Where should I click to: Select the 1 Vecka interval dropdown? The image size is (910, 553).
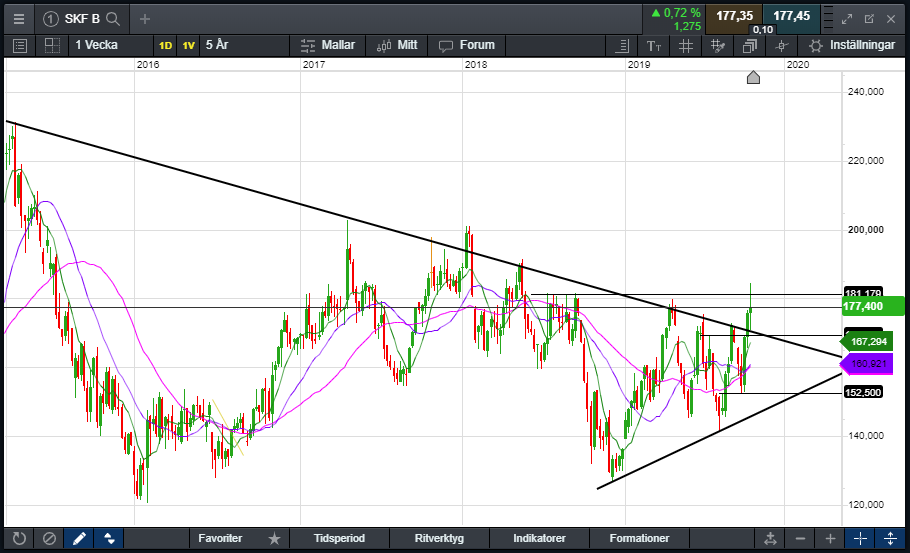98,45
